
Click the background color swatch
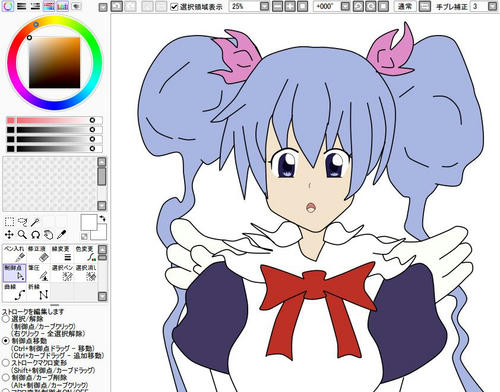coord(100,233)
